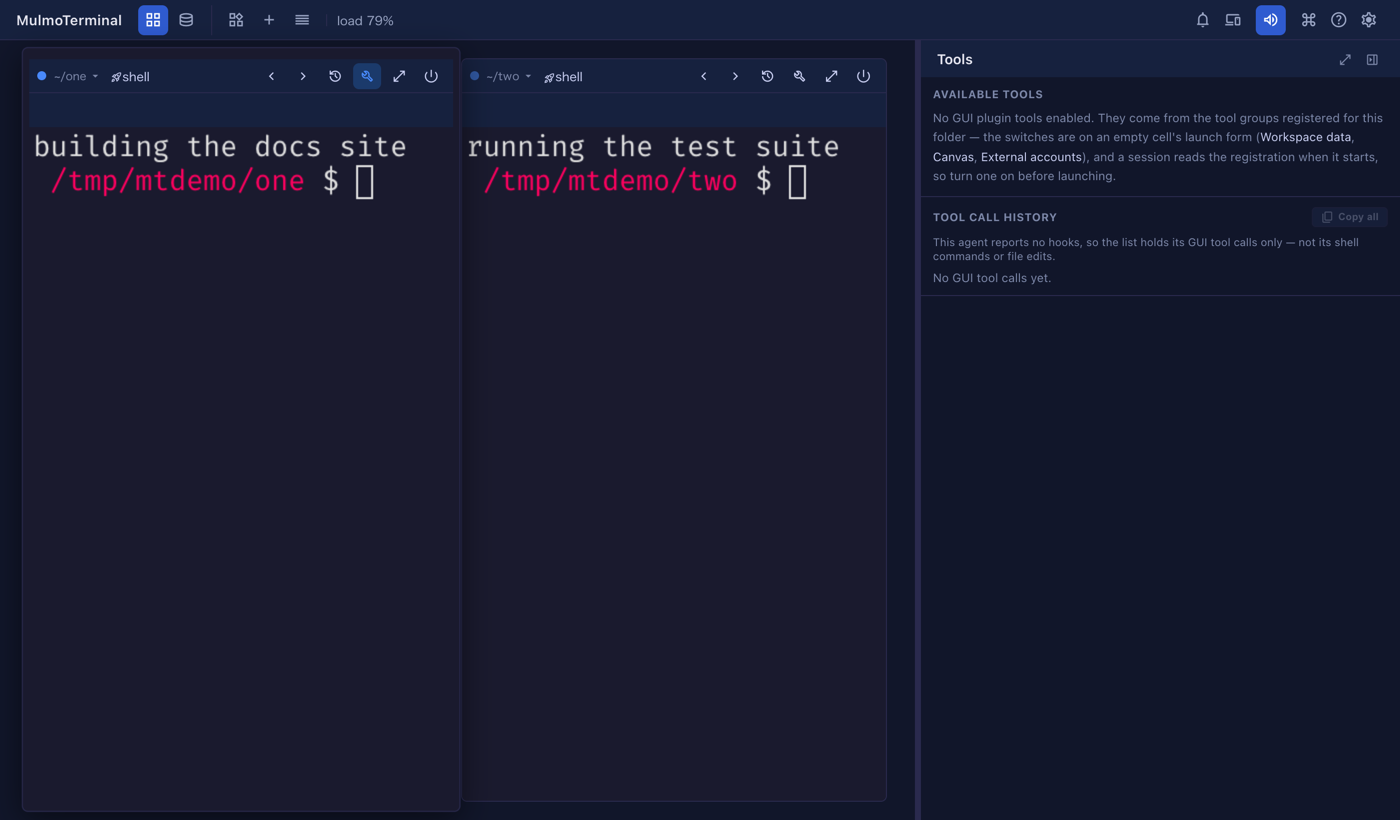Click the Copy all button
Screen dimensions: 1400x820
1350,217
